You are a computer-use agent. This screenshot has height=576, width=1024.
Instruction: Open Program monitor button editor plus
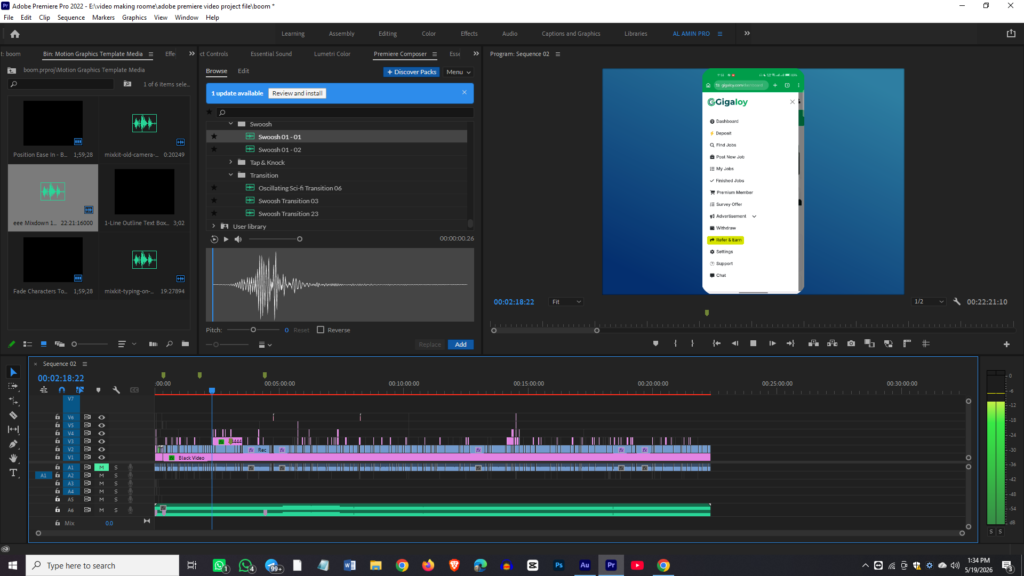point(1006,344)
